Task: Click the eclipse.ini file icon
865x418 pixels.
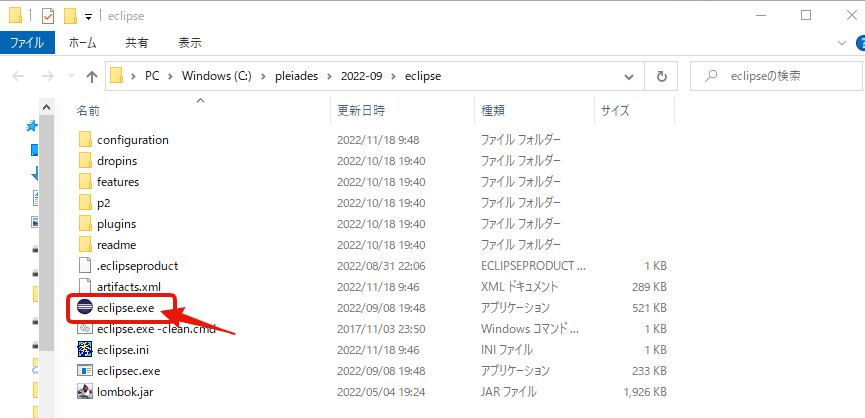Action: point(84,349)
